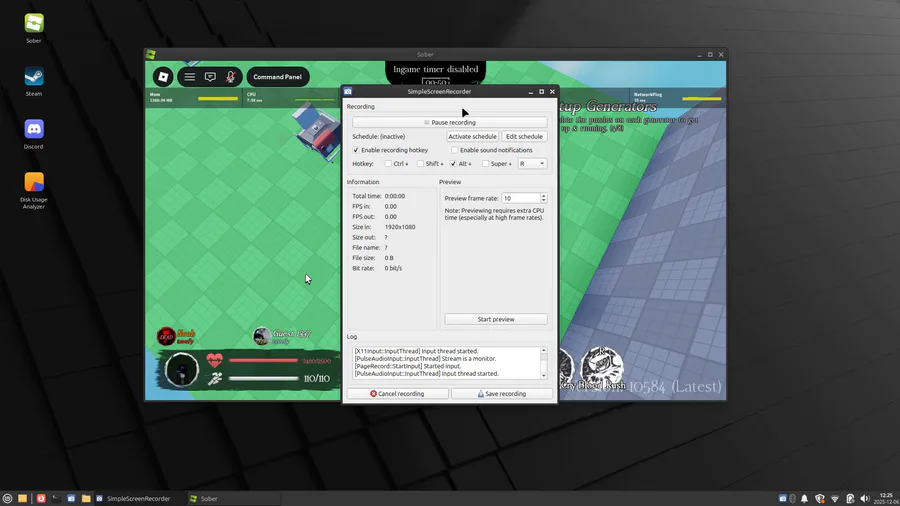Click the log scroll-down arrow
Image resolution: width=900 pixels, height=506 pixels.
coord(544,376)
